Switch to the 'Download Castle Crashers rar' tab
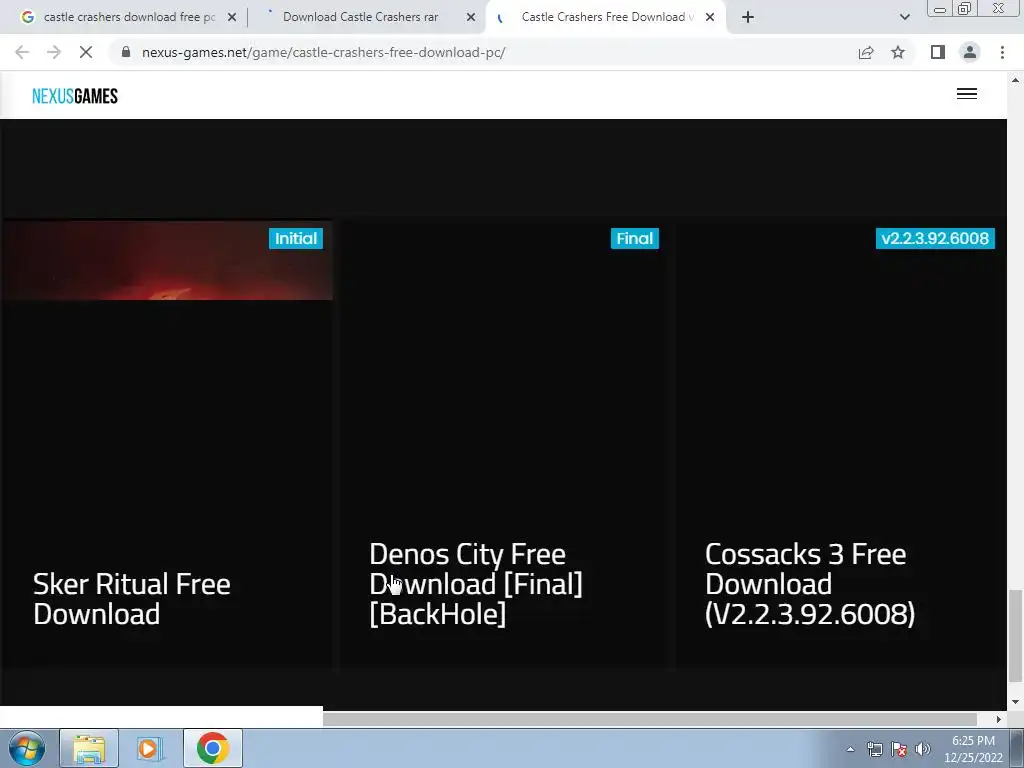Viewport: 1024px width, 768px height. (360, 17)
